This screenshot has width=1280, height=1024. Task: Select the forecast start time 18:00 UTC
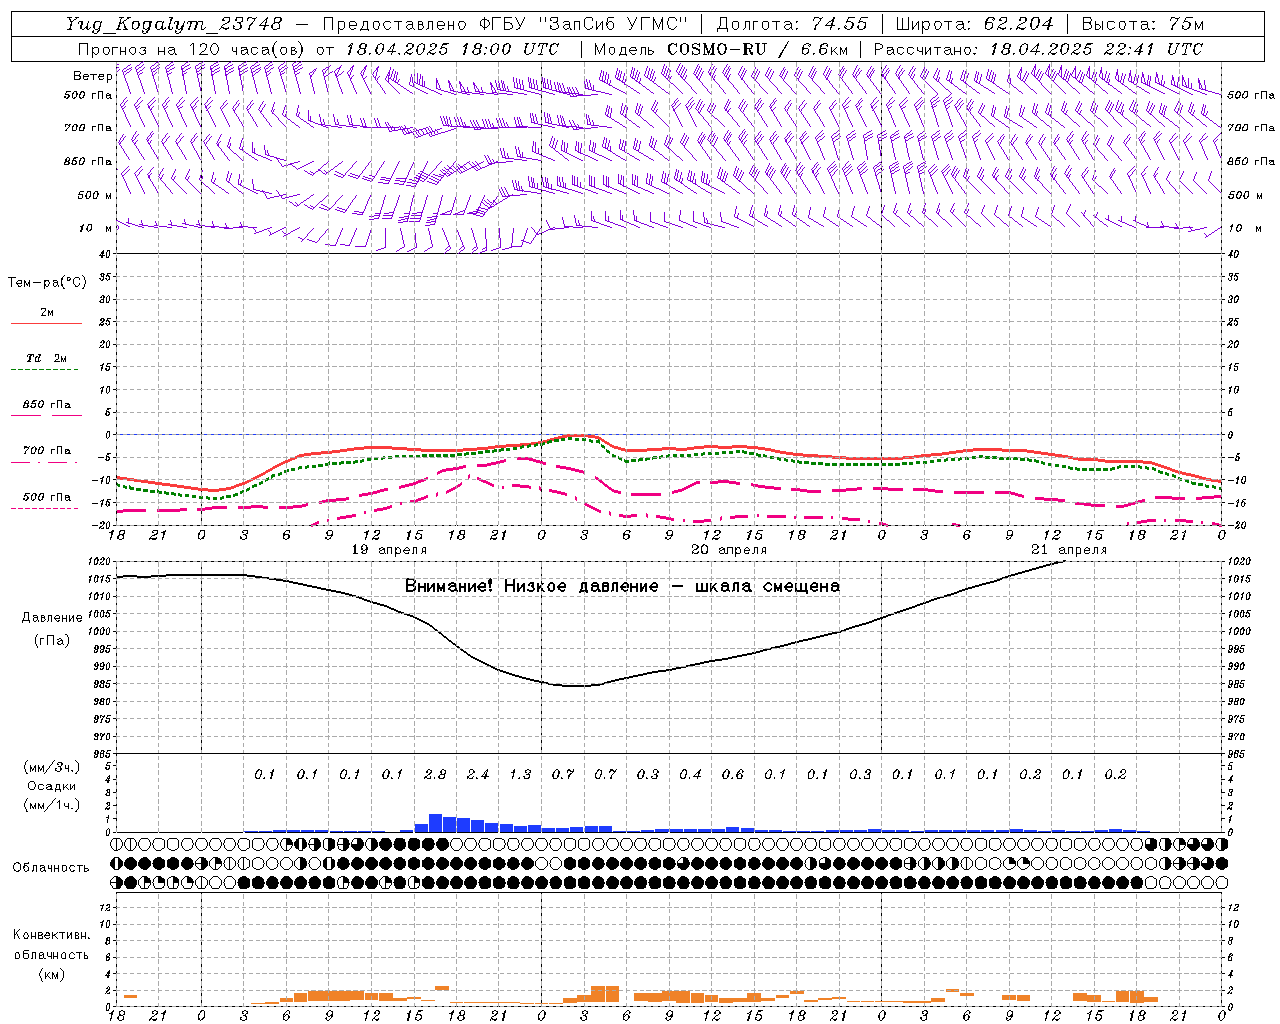tap(510, 49)
